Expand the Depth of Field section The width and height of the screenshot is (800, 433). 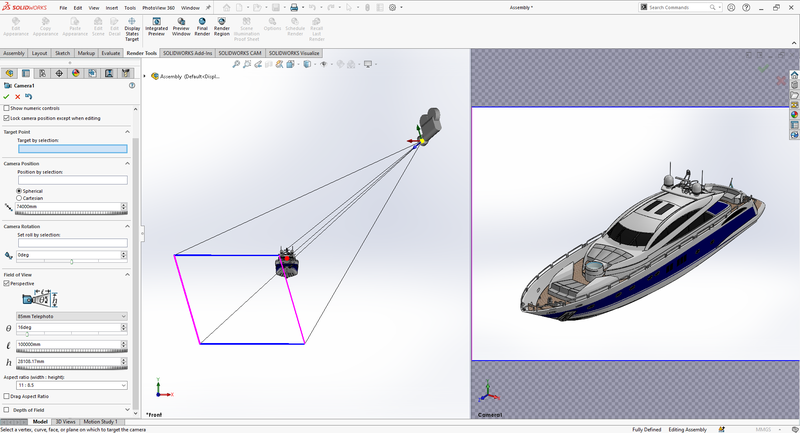click(127, 410)
